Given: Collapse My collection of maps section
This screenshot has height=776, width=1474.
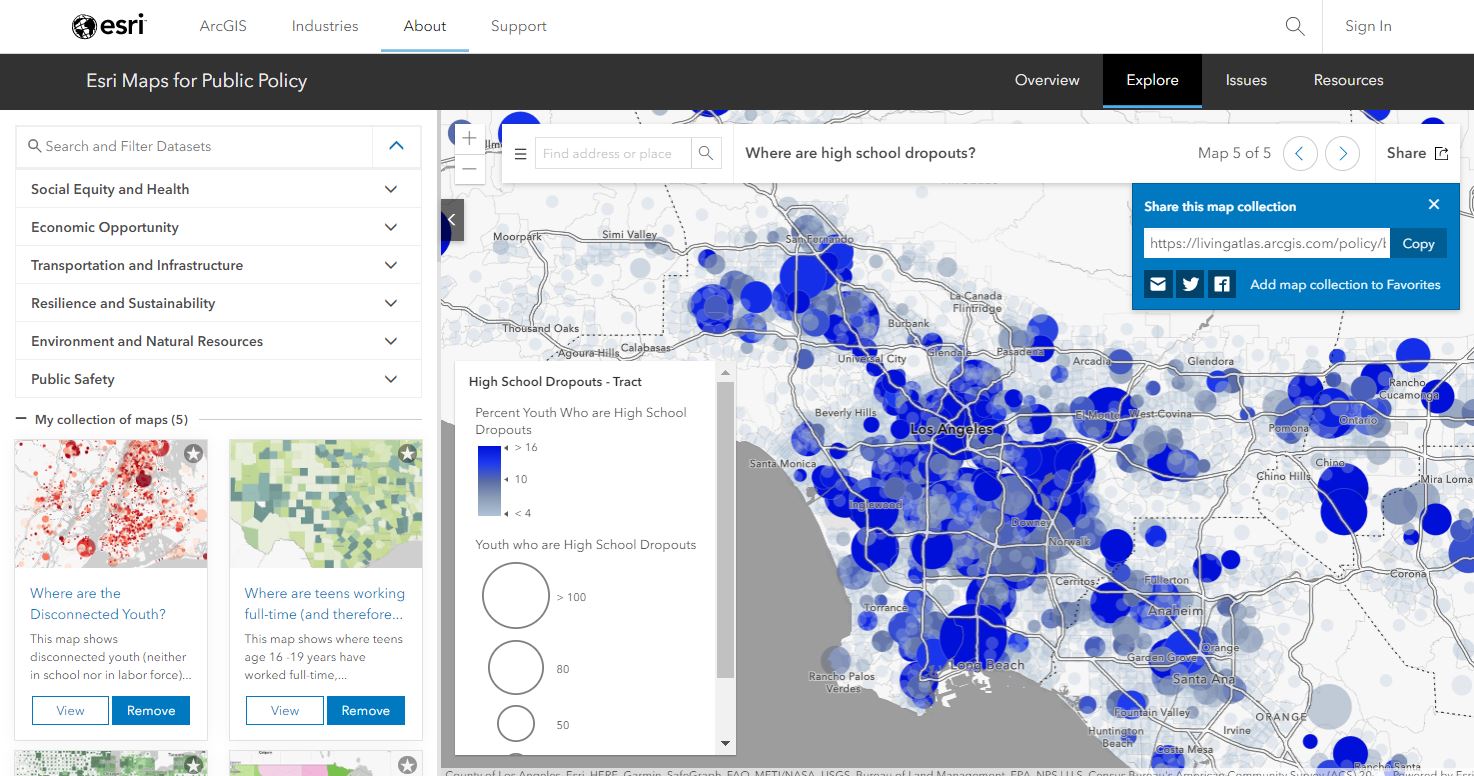Looking at the screenshot, I should 21,419.
